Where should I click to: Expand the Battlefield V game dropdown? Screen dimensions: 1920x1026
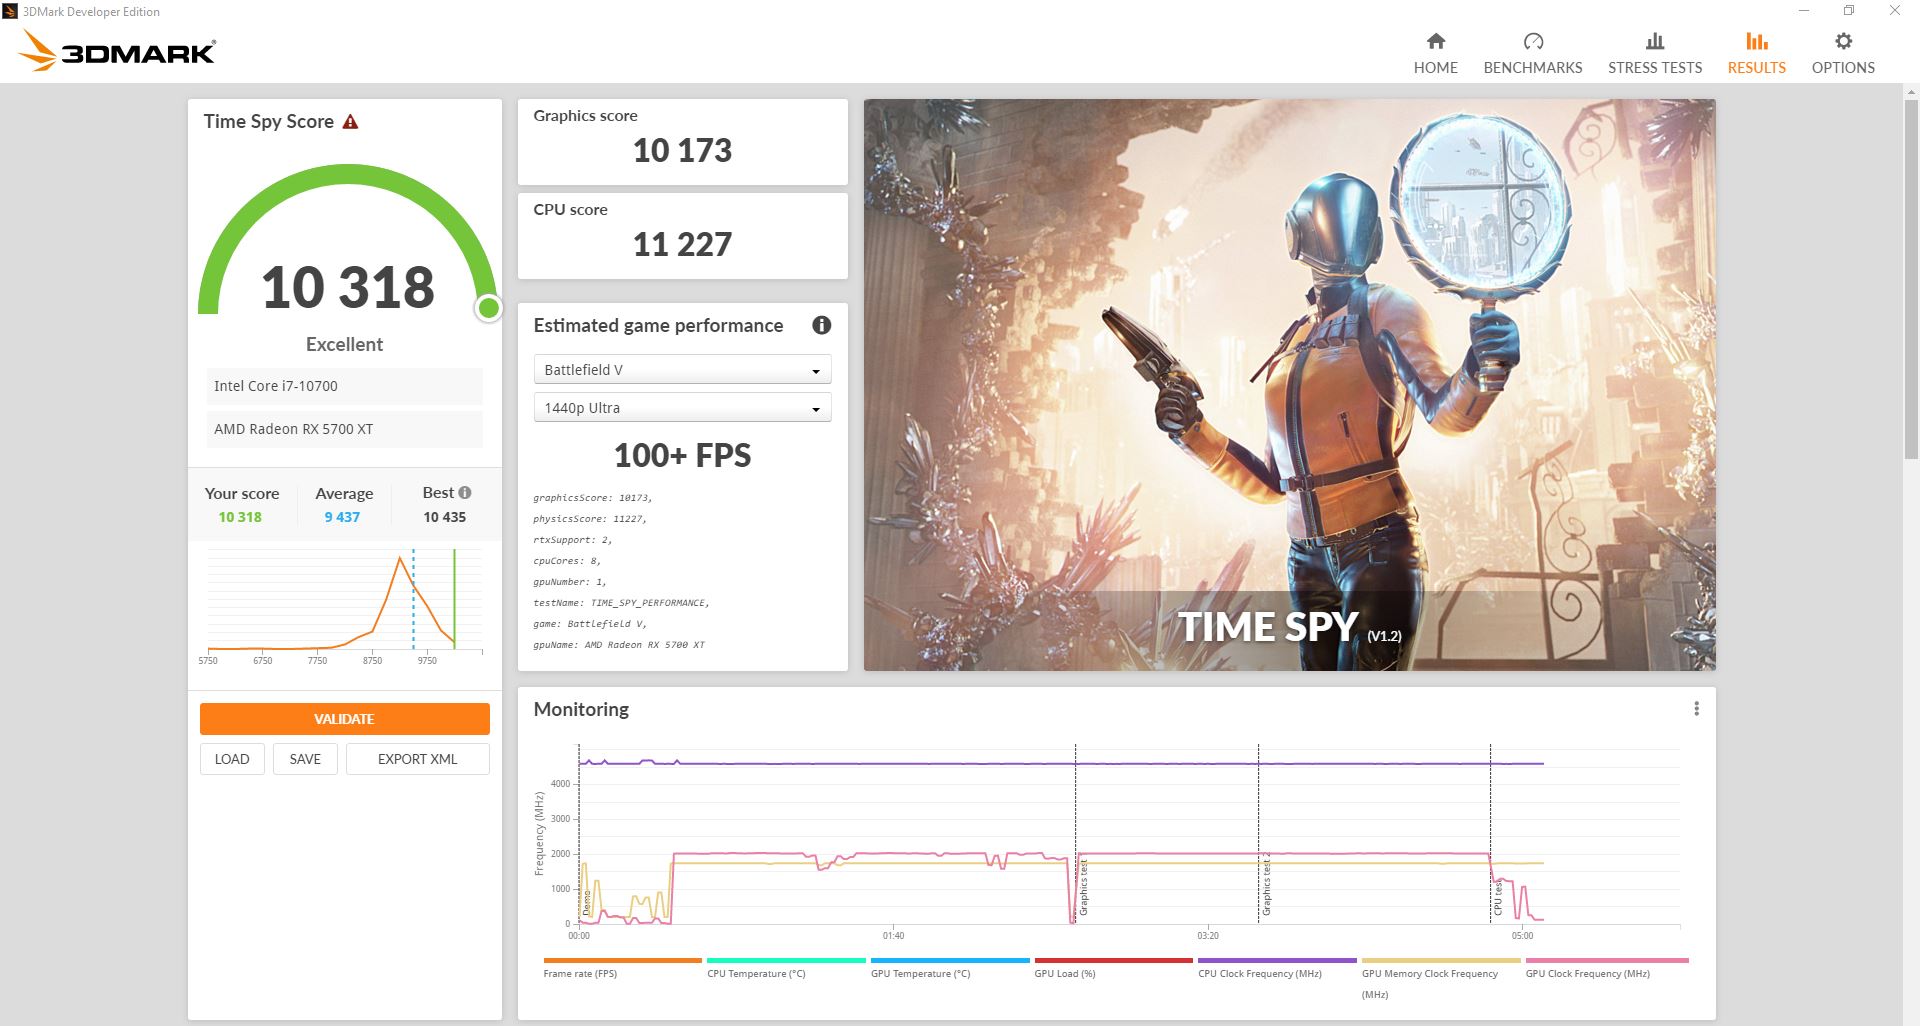point(682,370)
